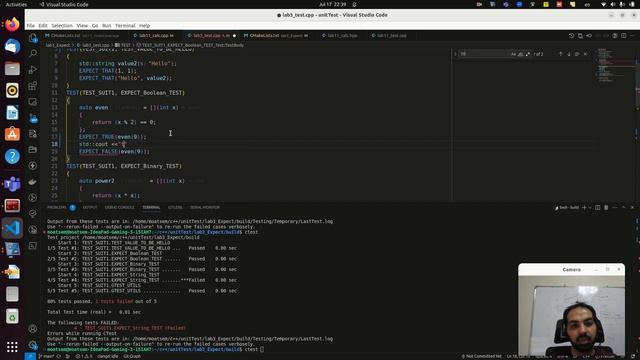Open editor more actions ellipsis
Screen dimensions: 640x360
(632, 36)
